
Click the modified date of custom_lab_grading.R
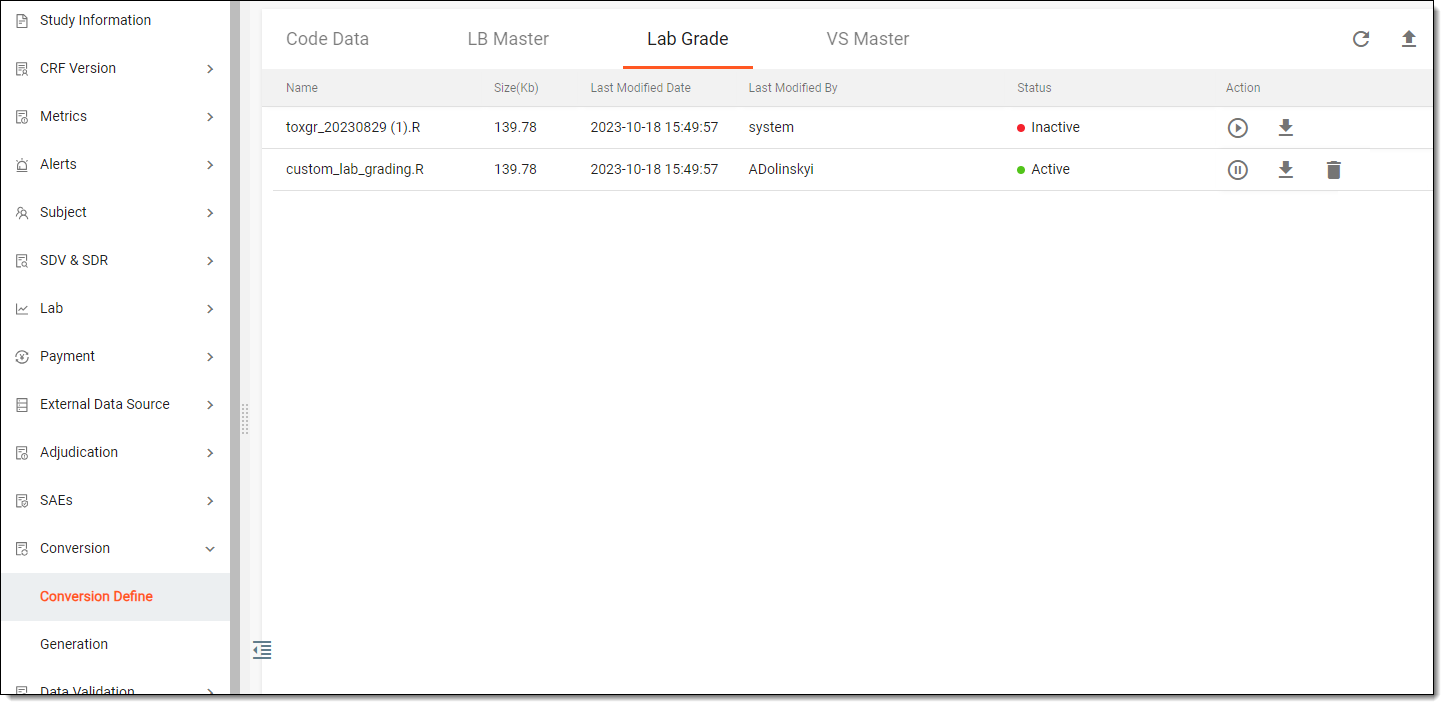point(654,170)
